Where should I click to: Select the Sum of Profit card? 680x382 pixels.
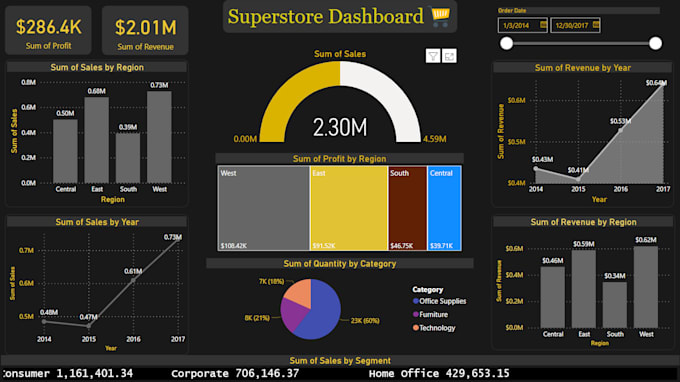pyautogui.click(x=48, y=30)
